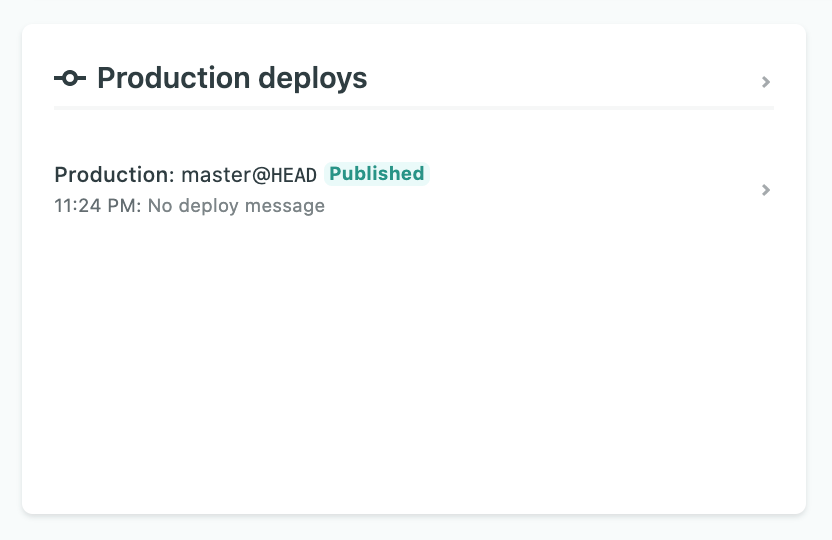Click the circle in the commit icon
832x540 pixels.
pos(70,79)
